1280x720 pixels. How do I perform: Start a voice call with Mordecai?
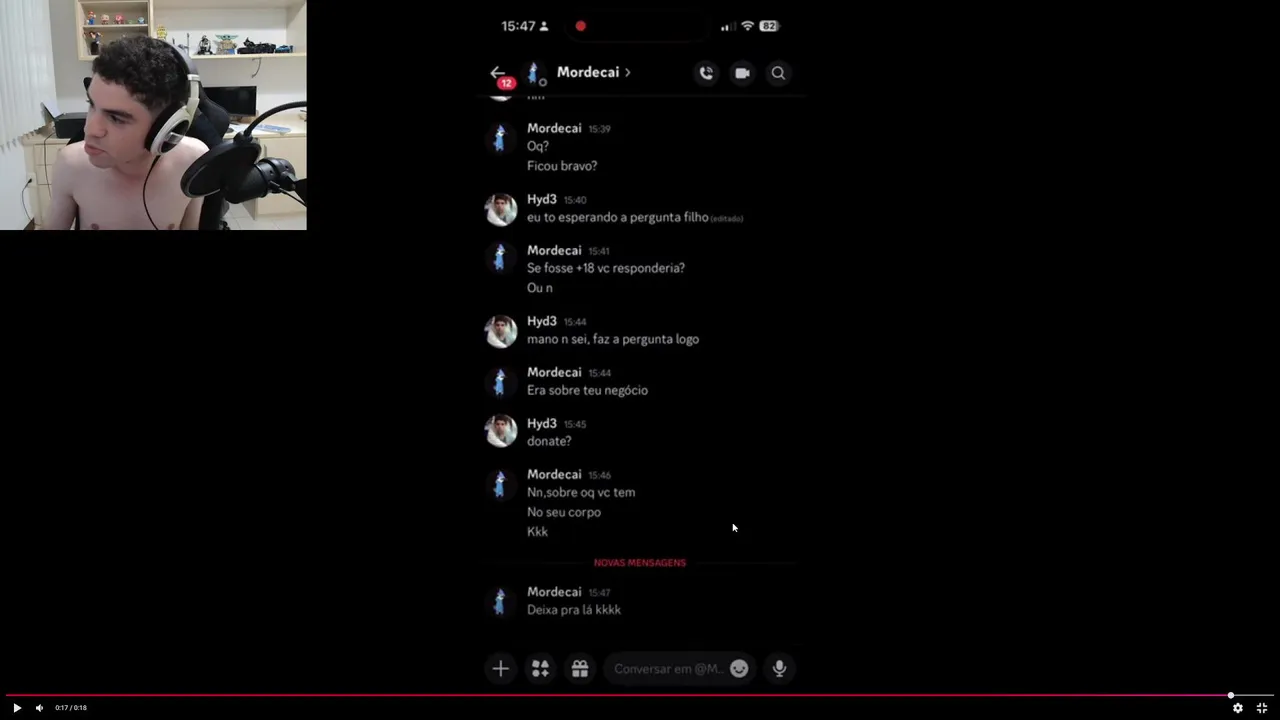click(706, 73)
